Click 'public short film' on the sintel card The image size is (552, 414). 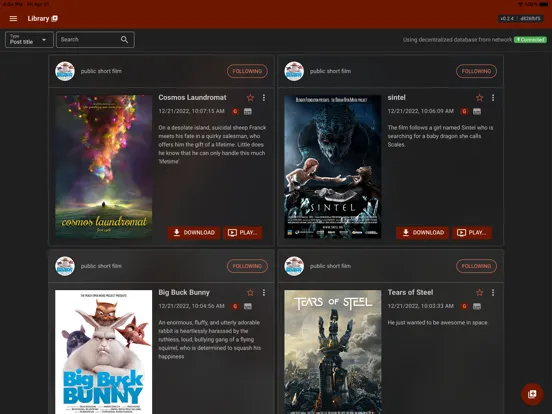330,71
